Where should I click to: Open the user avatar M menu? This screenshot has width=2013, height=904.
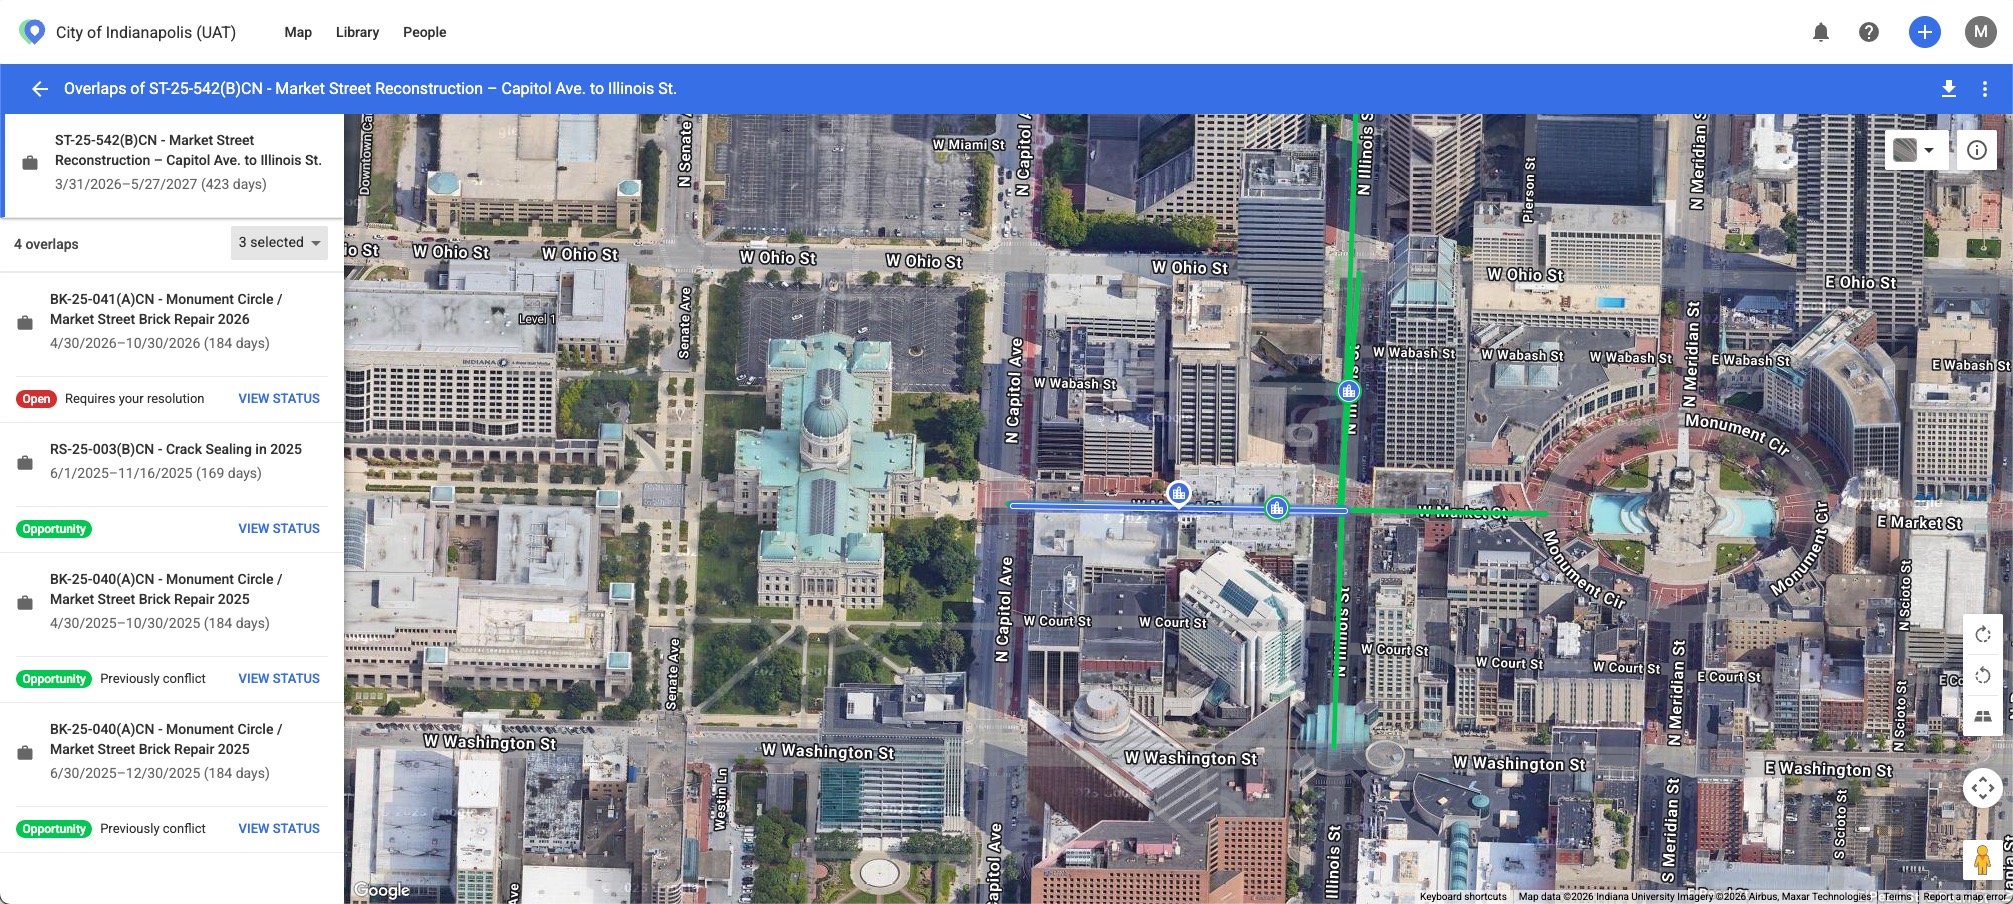(x=1980, y=32)
